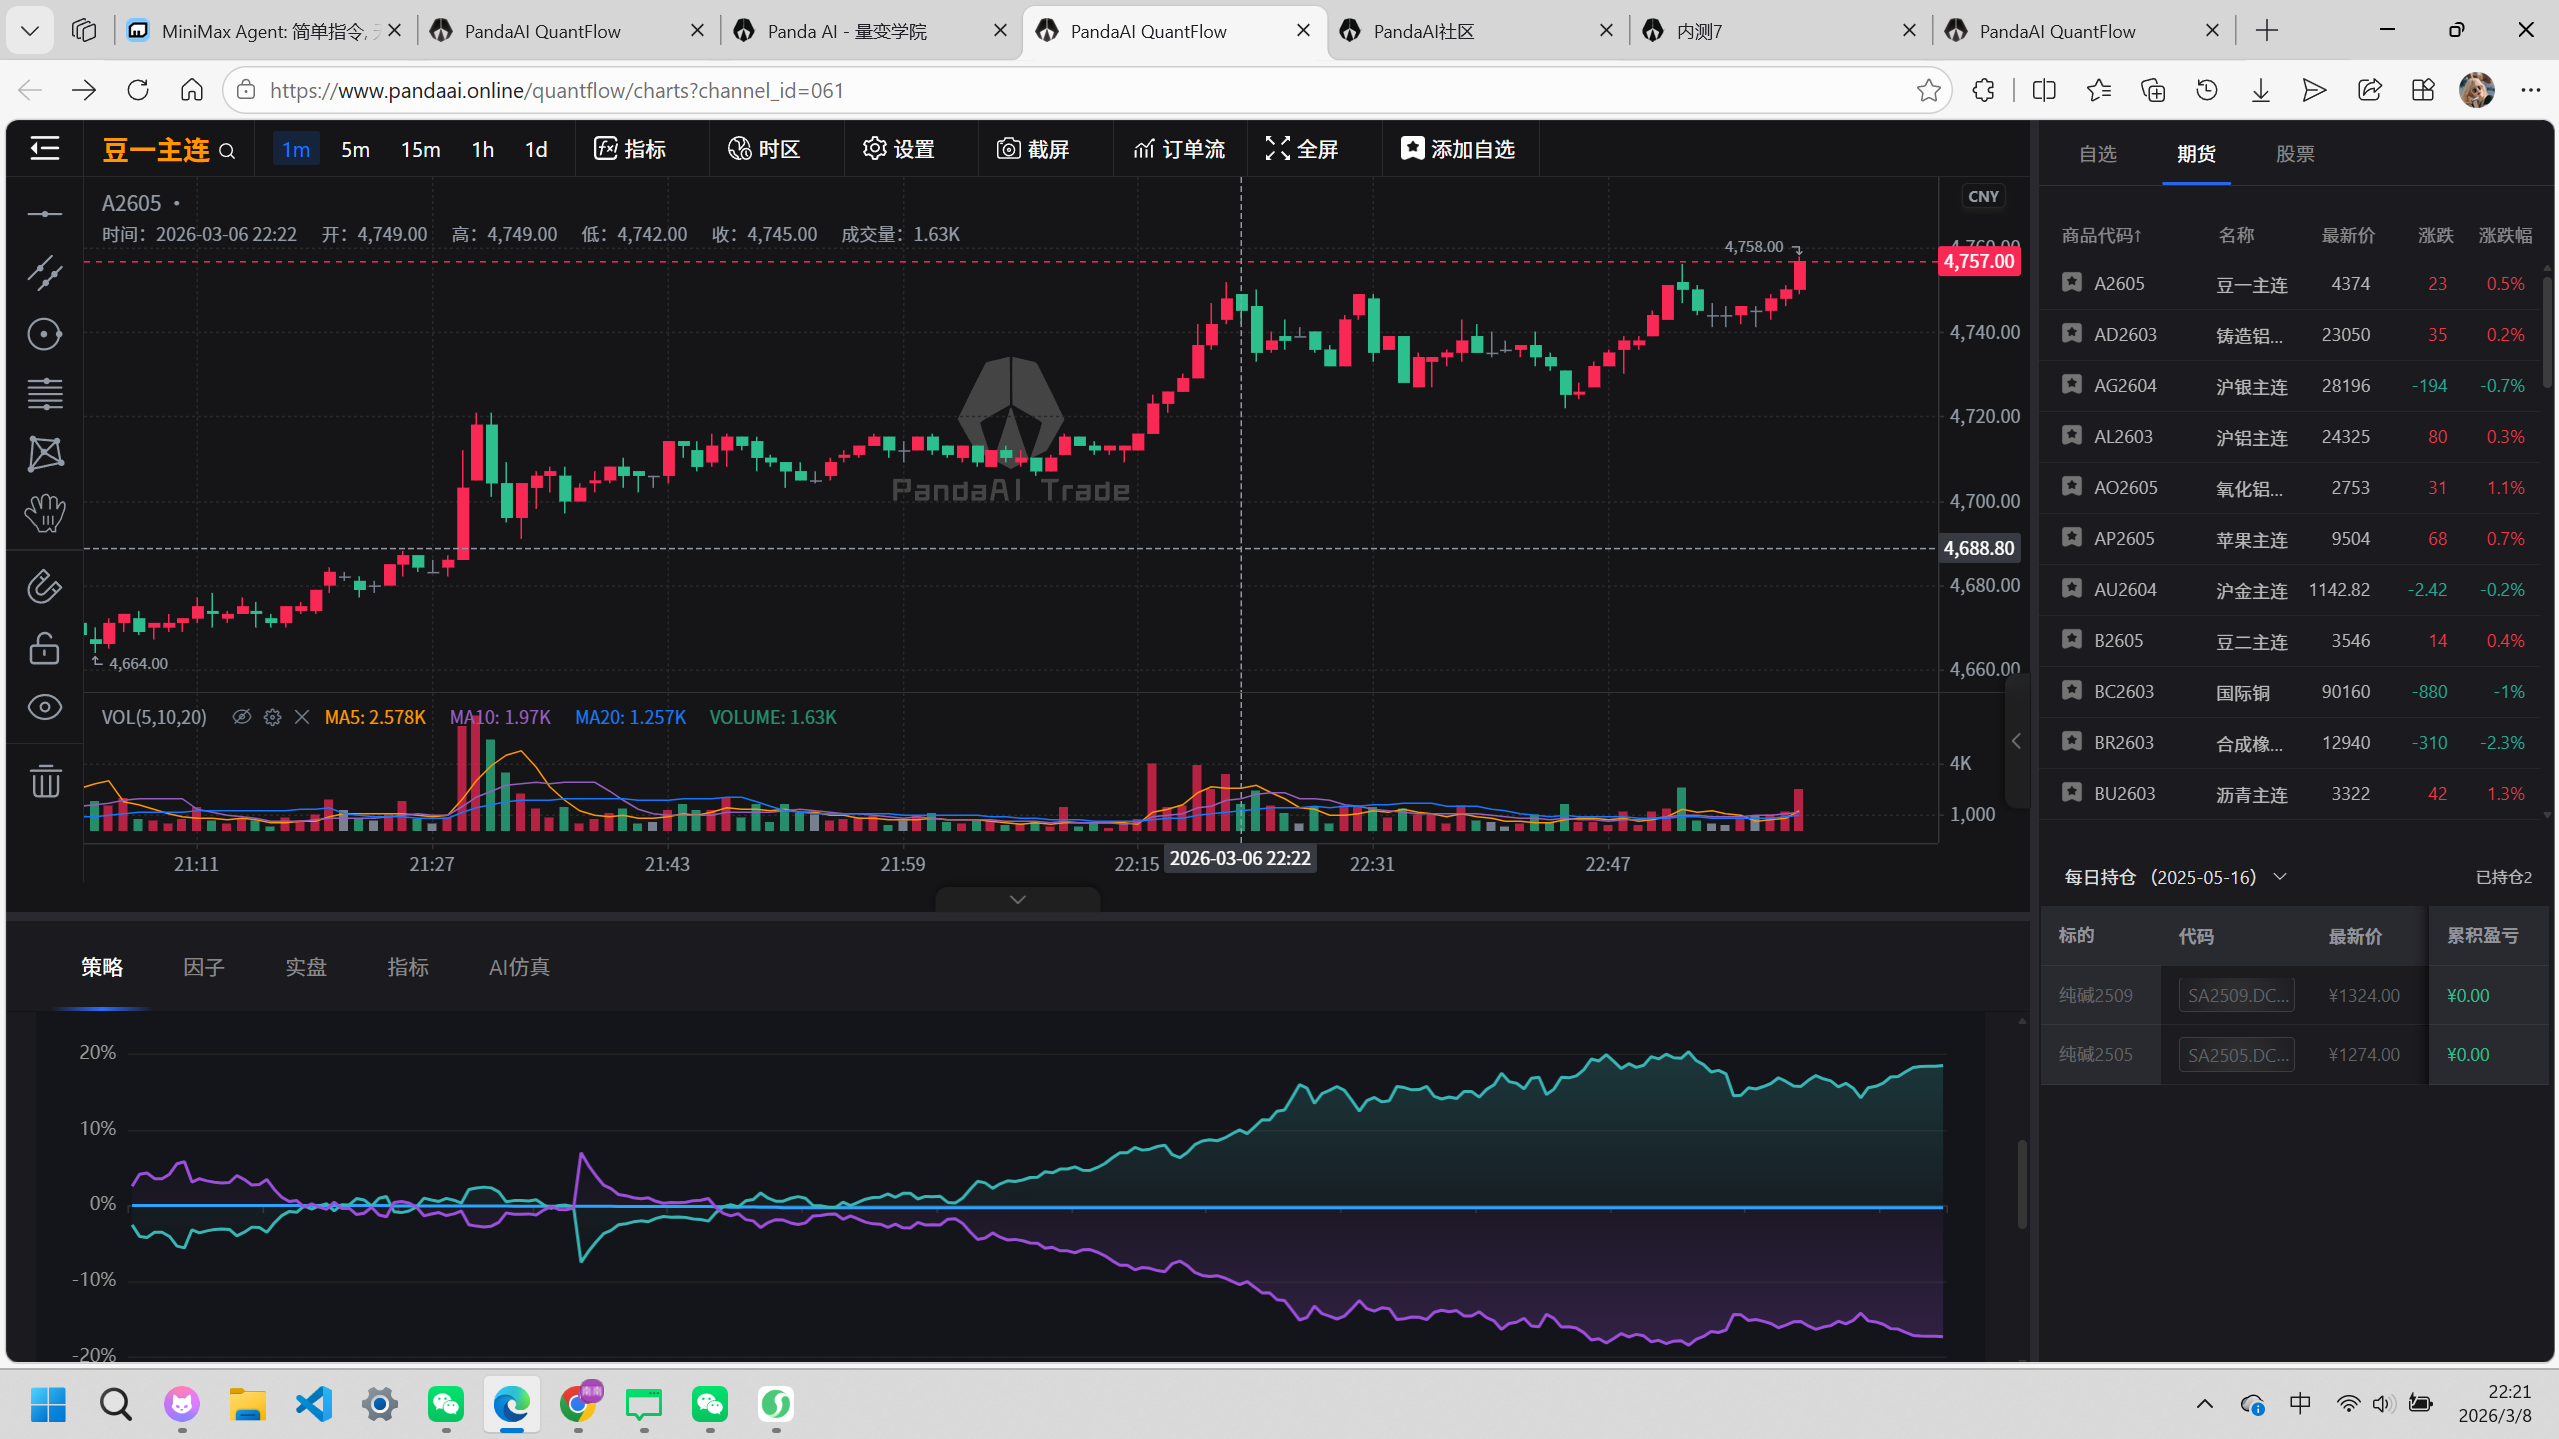Refresh the current page
Screen dimensions: 2559x1439
pos(138,90)
